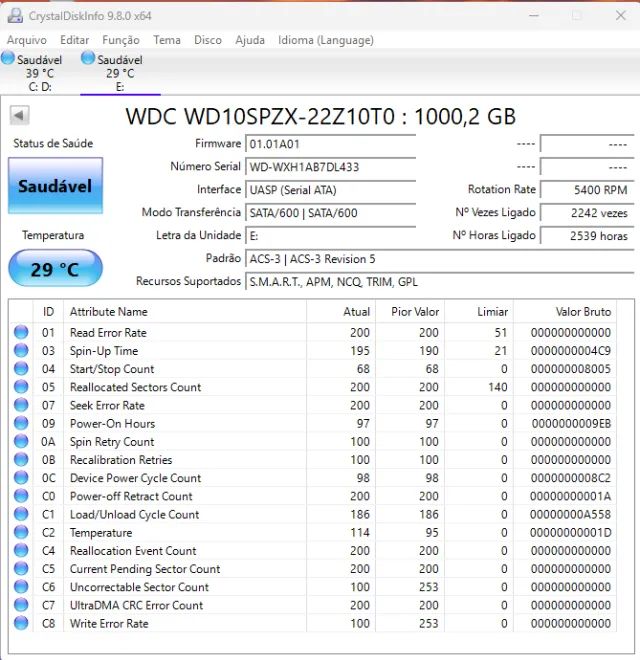Click the Letra da Unidade field
This screenshot has height=660, width=640.
pyautogui.click(x=331, y=236)
